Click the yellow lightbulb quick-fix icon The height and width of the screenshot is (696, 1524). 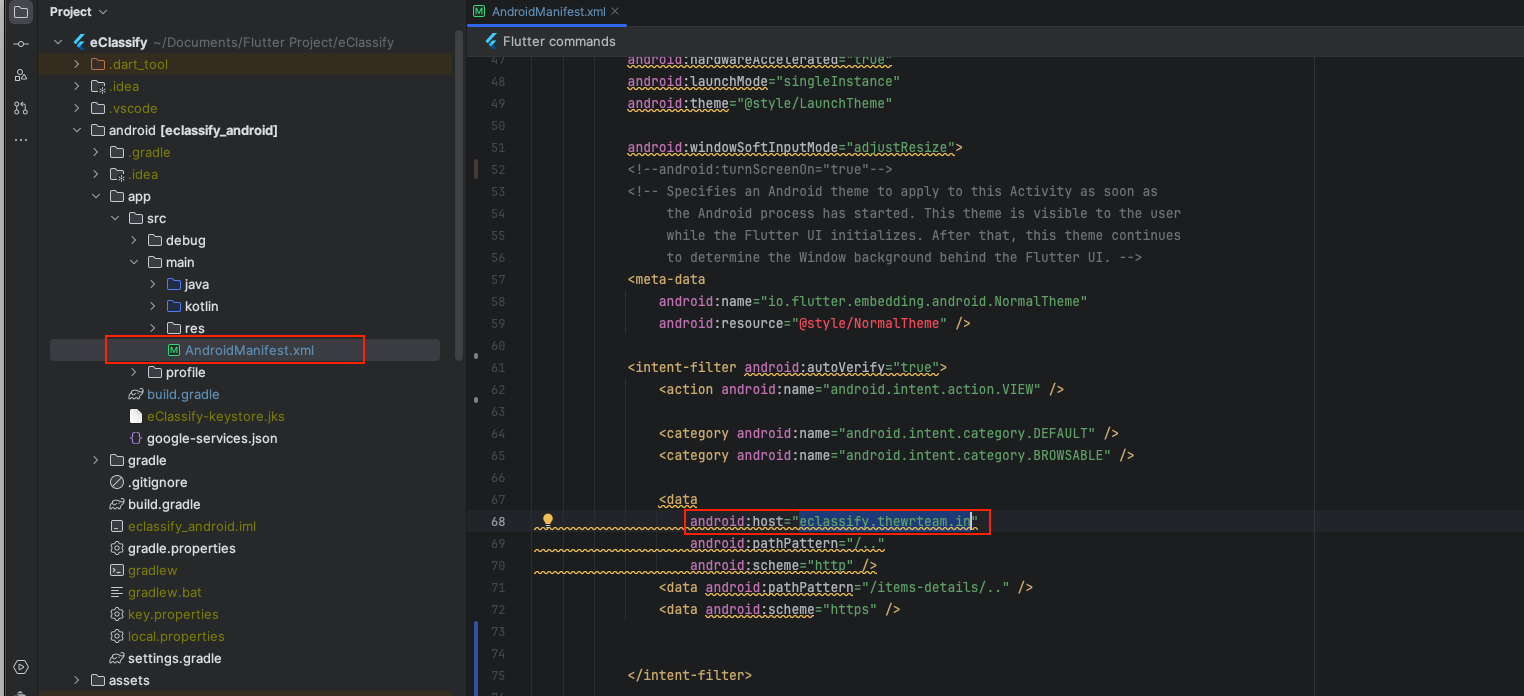coord(548,521)
